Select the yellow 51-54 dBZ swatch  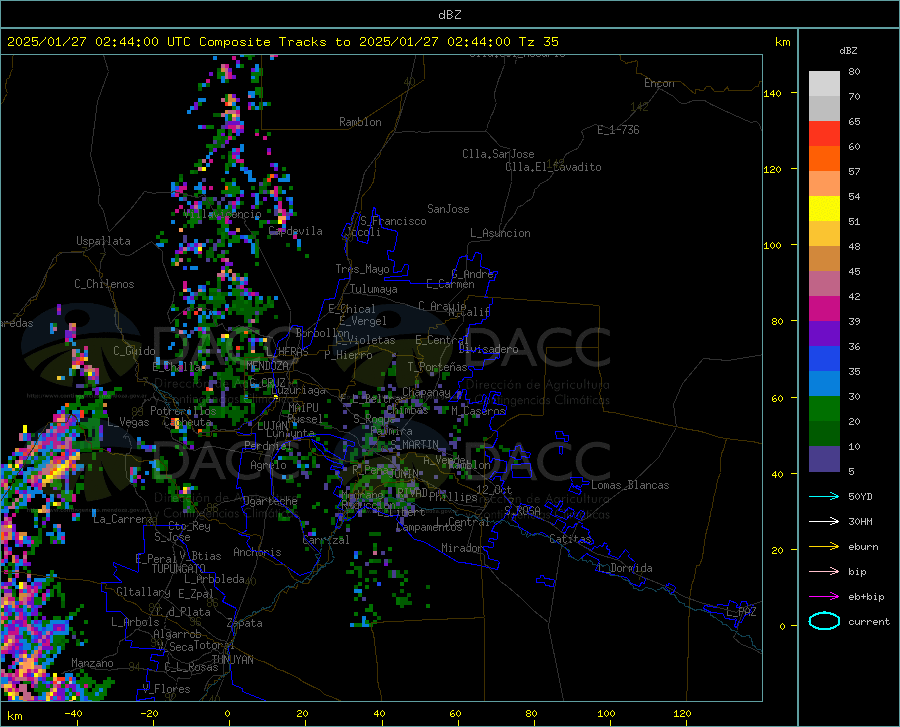point(824,209)
